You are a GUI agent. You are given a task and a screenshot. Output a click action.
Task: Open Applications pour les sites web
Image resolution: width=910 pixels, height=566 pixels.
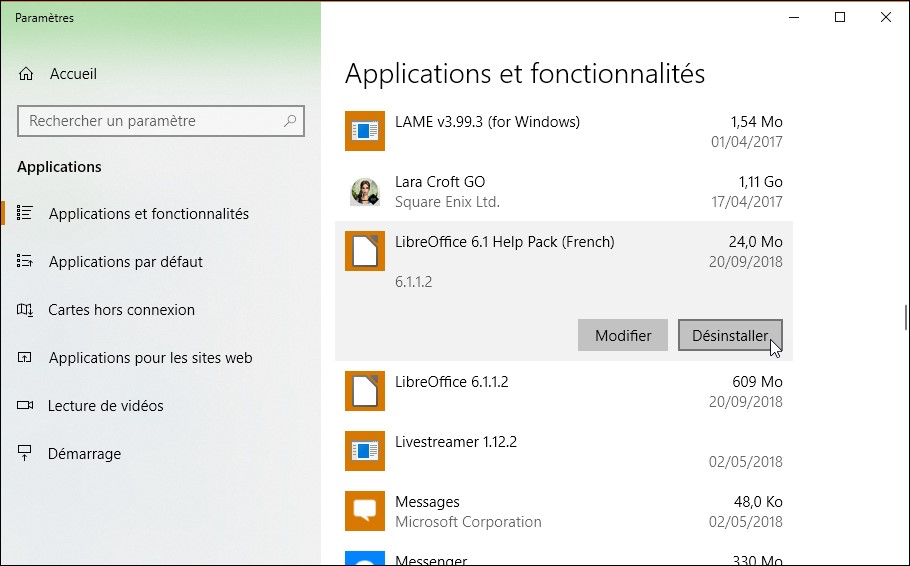(x=150, y=358)
